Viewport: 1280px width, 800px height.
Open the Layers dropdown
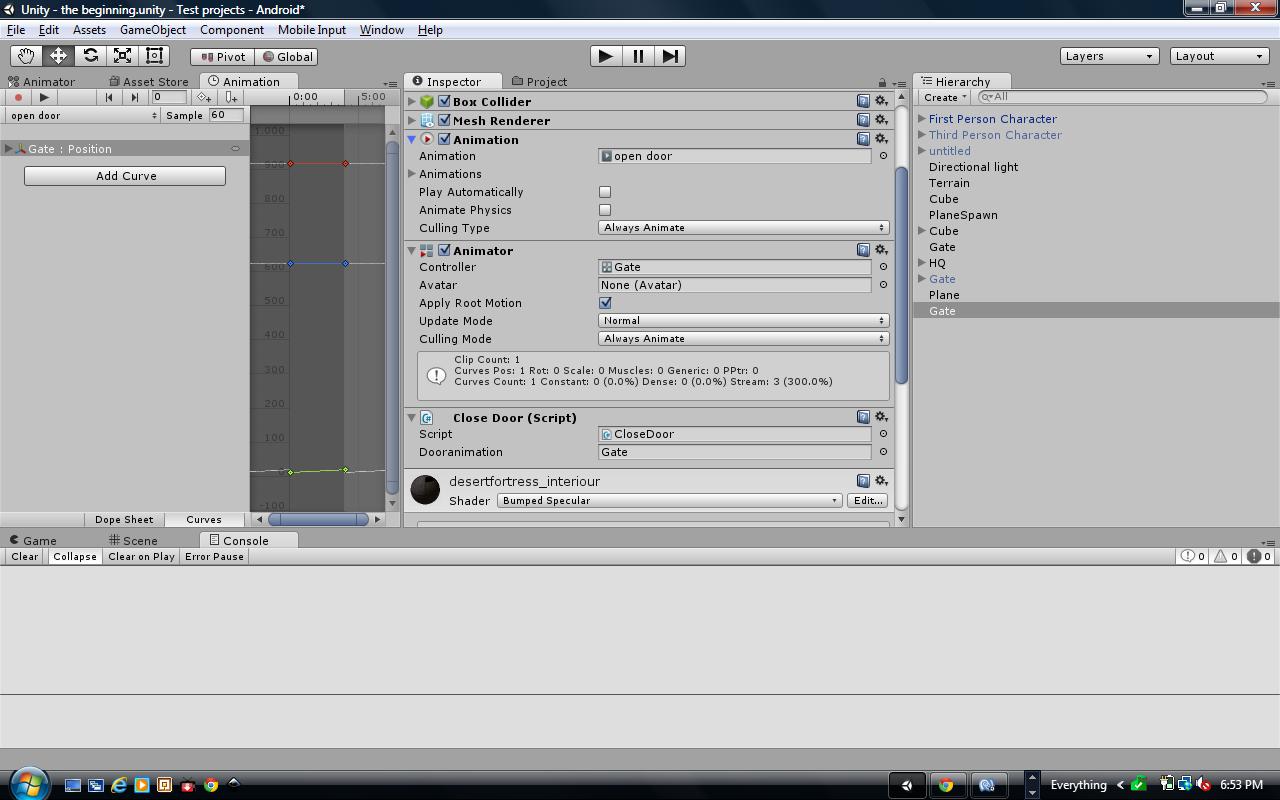[1109, 56]
